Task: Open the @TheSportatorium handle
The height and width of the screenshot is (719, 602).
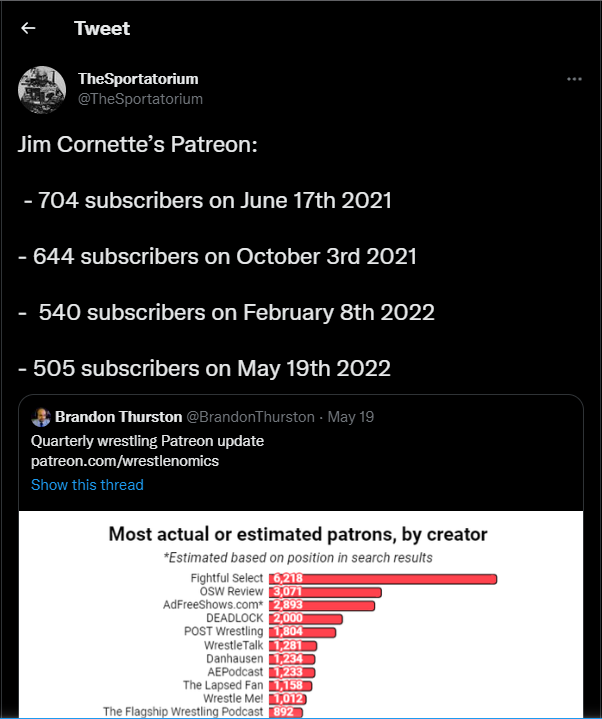Action: [140, 99]
